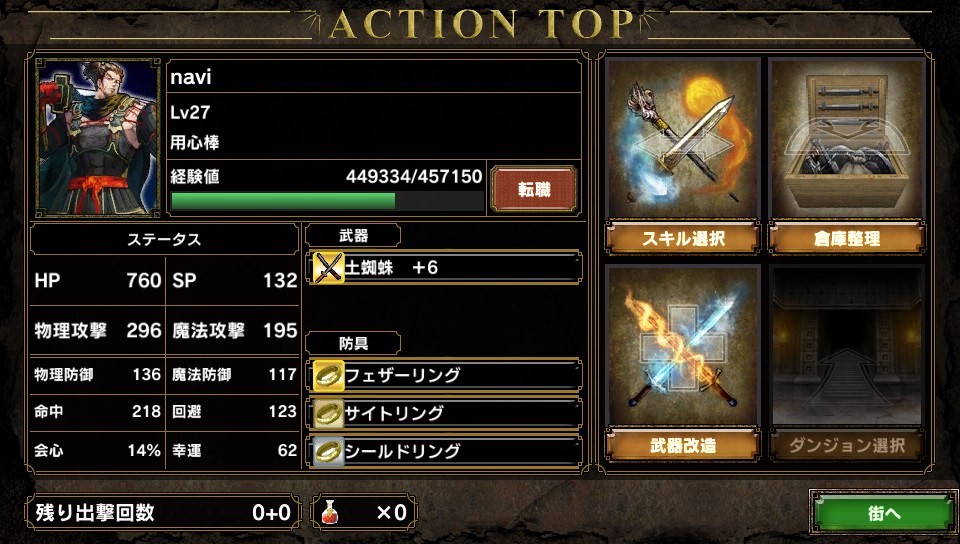Click the 武器改造 label button
The height and width of the screenshot is (544, 960).
coord(683,445)
